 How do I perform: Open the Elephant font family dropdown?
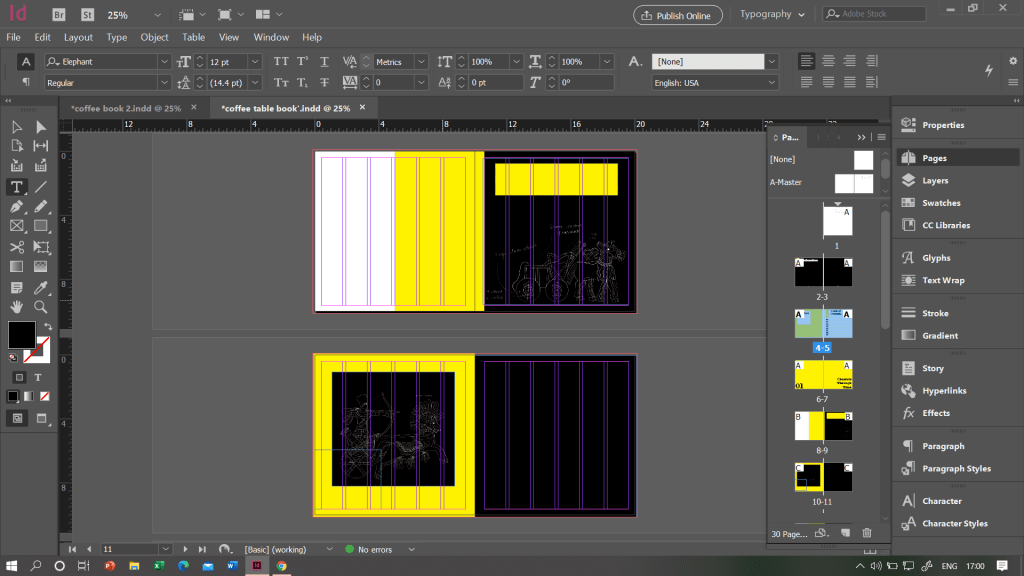tap(164, 62)
